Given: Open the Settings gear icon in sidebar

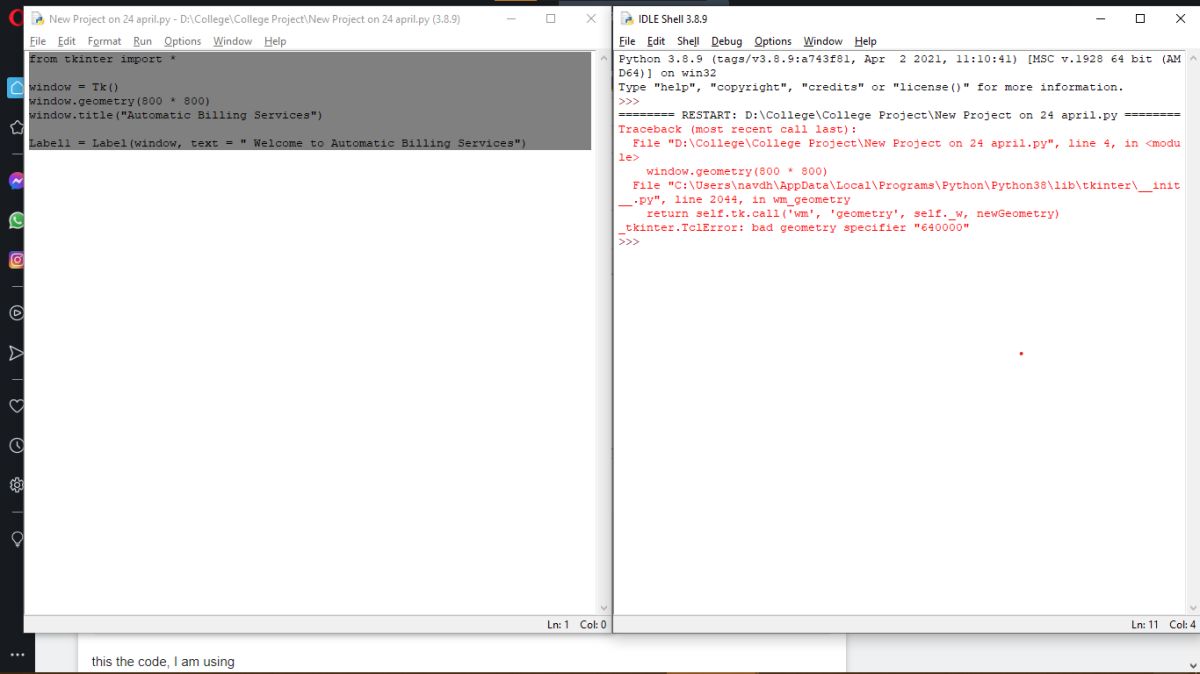Looking at the screenshot, I should coord(16,485).
